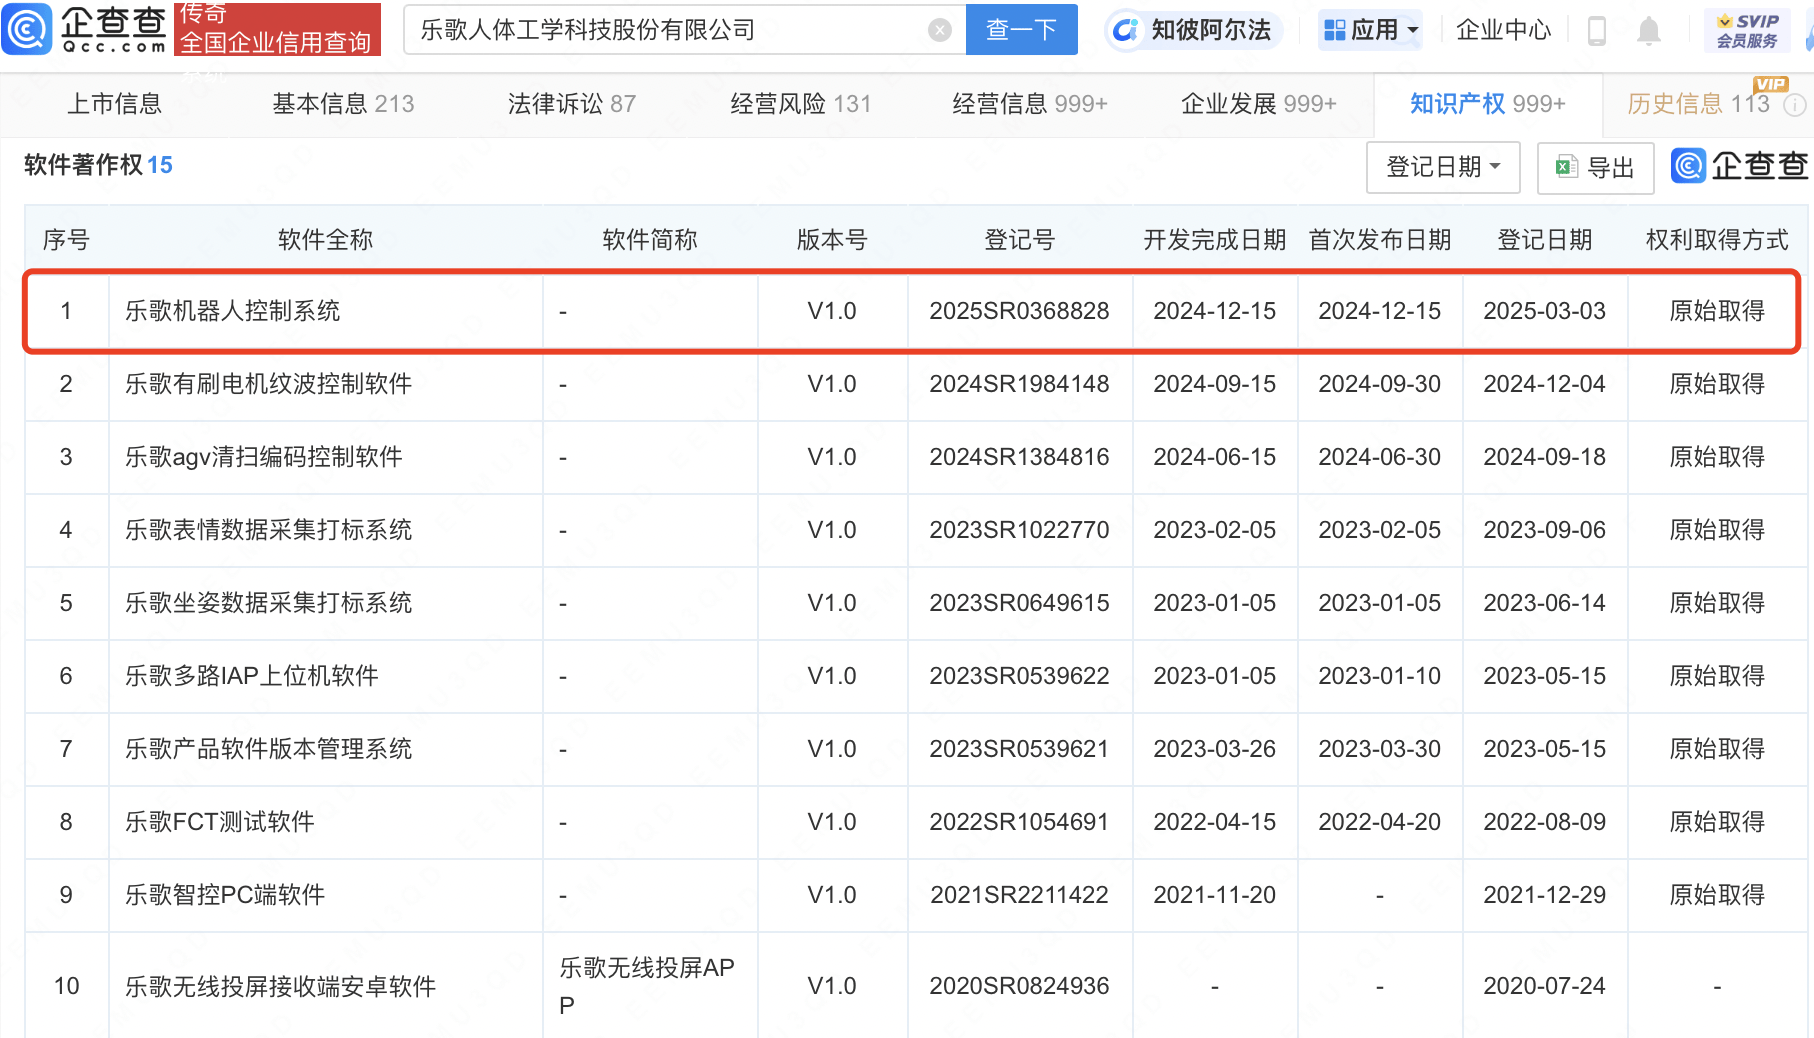Viewport: 1814px width, 1038px height.
Task: Switch to the 基本信息 213 tab
Action: [343, 104]
